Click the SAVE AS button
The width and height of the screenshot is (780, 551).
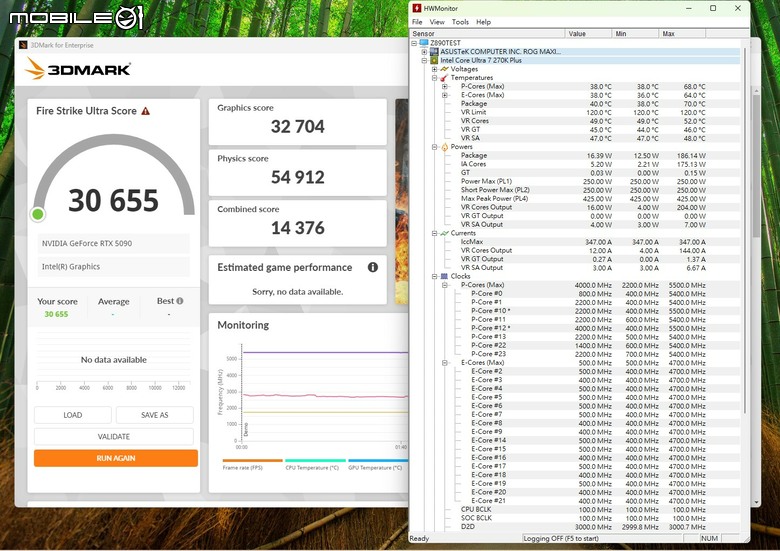tap(155, 415)
